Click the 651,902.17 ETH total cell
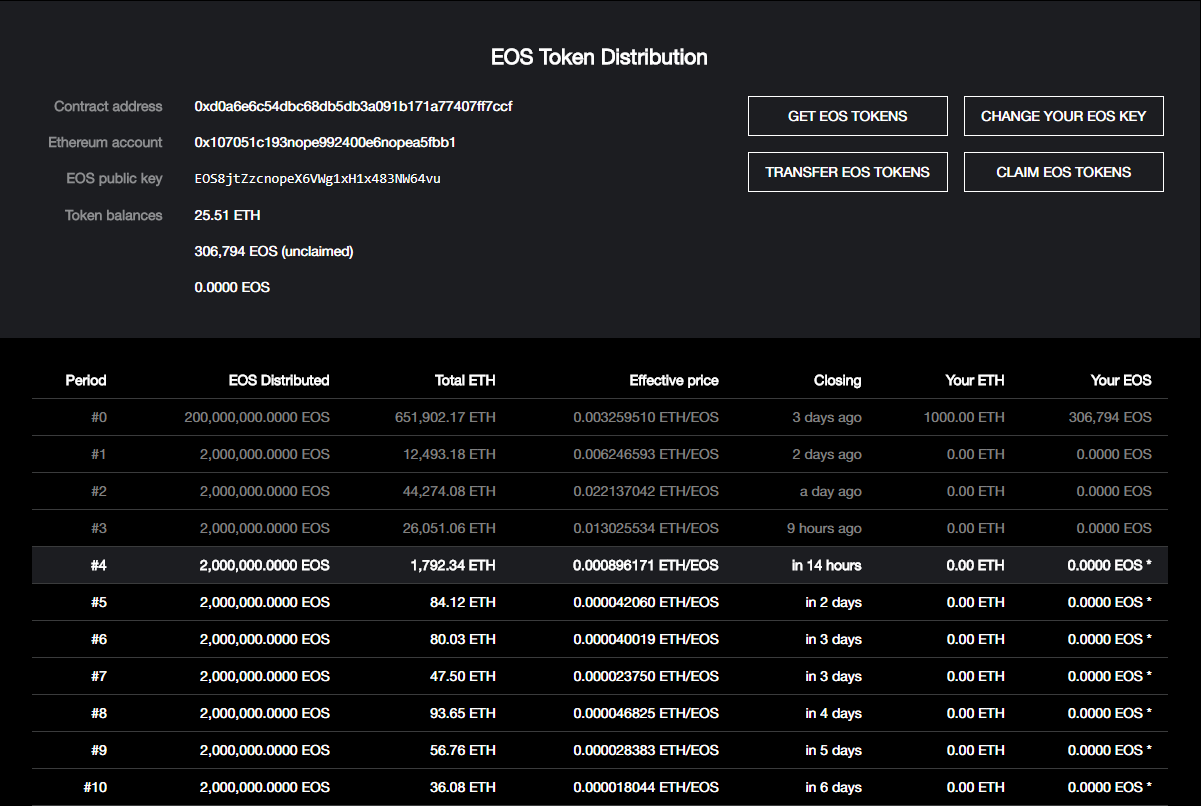Image resolution: width=1201 pixels, height=806 pixels. pyautogui.click(x=445, y=417)
